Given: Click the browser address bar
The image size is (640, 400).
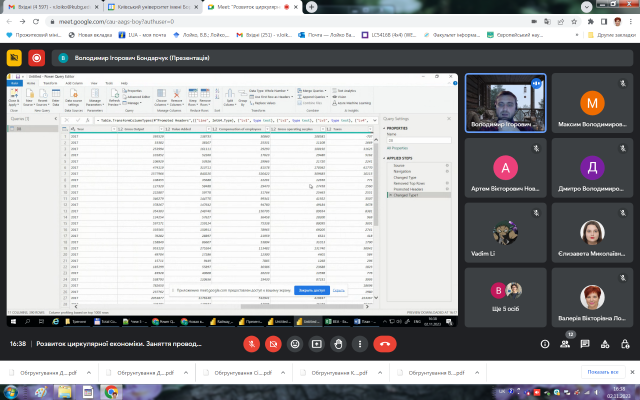Looking at the screenshot, I should [x=300, y=19].
